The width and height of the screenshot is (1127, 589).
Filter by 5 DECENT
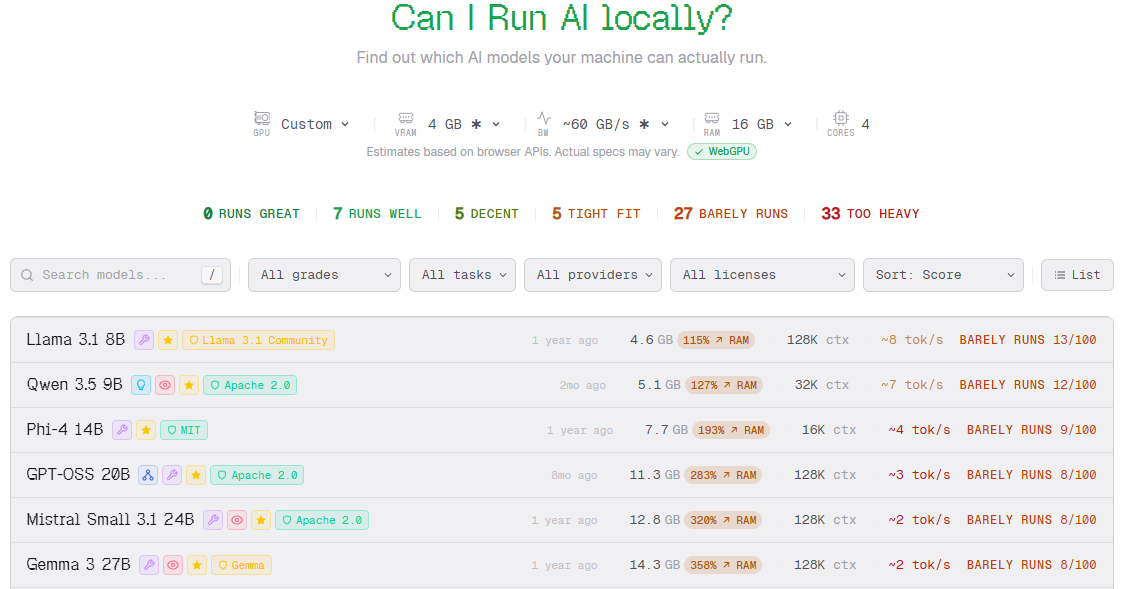point(487,214)
